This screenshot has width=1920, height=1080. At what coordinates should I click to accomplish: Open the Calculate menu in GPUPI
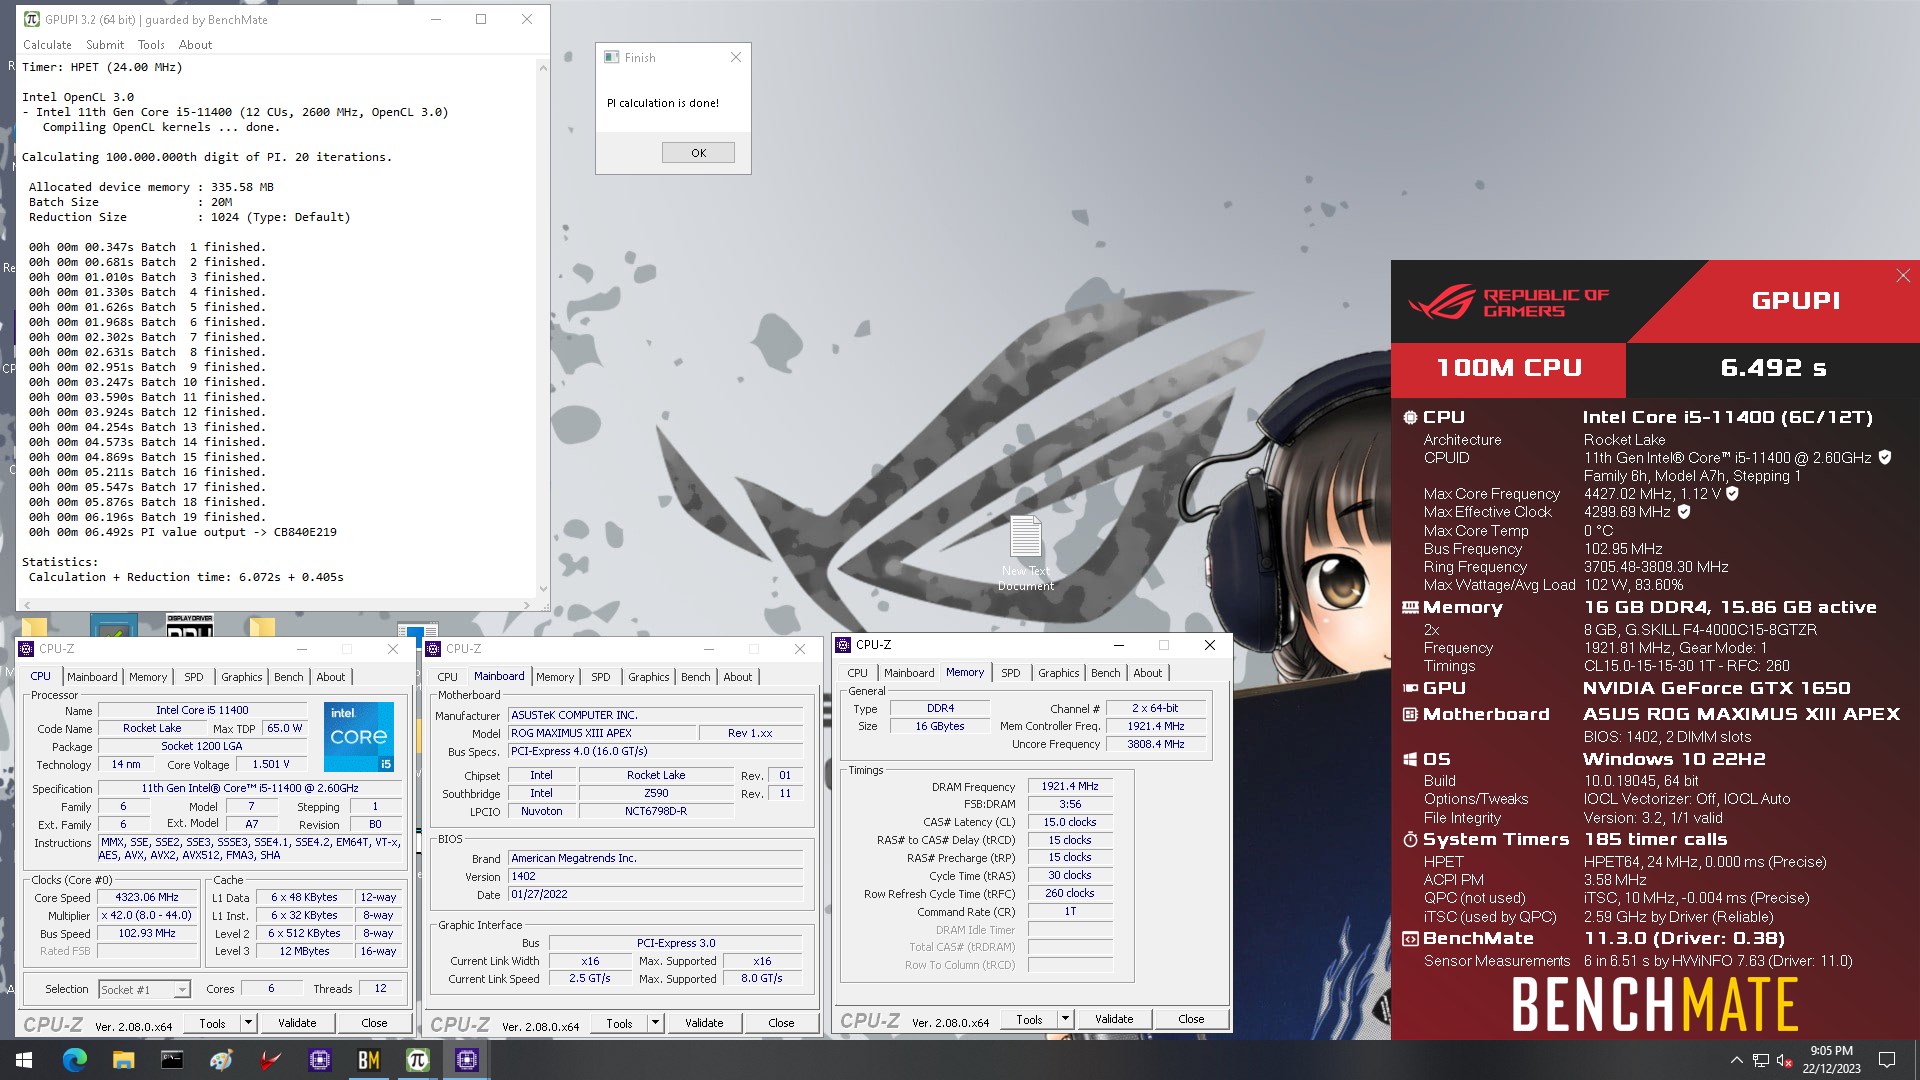click(x=47, y=45)
